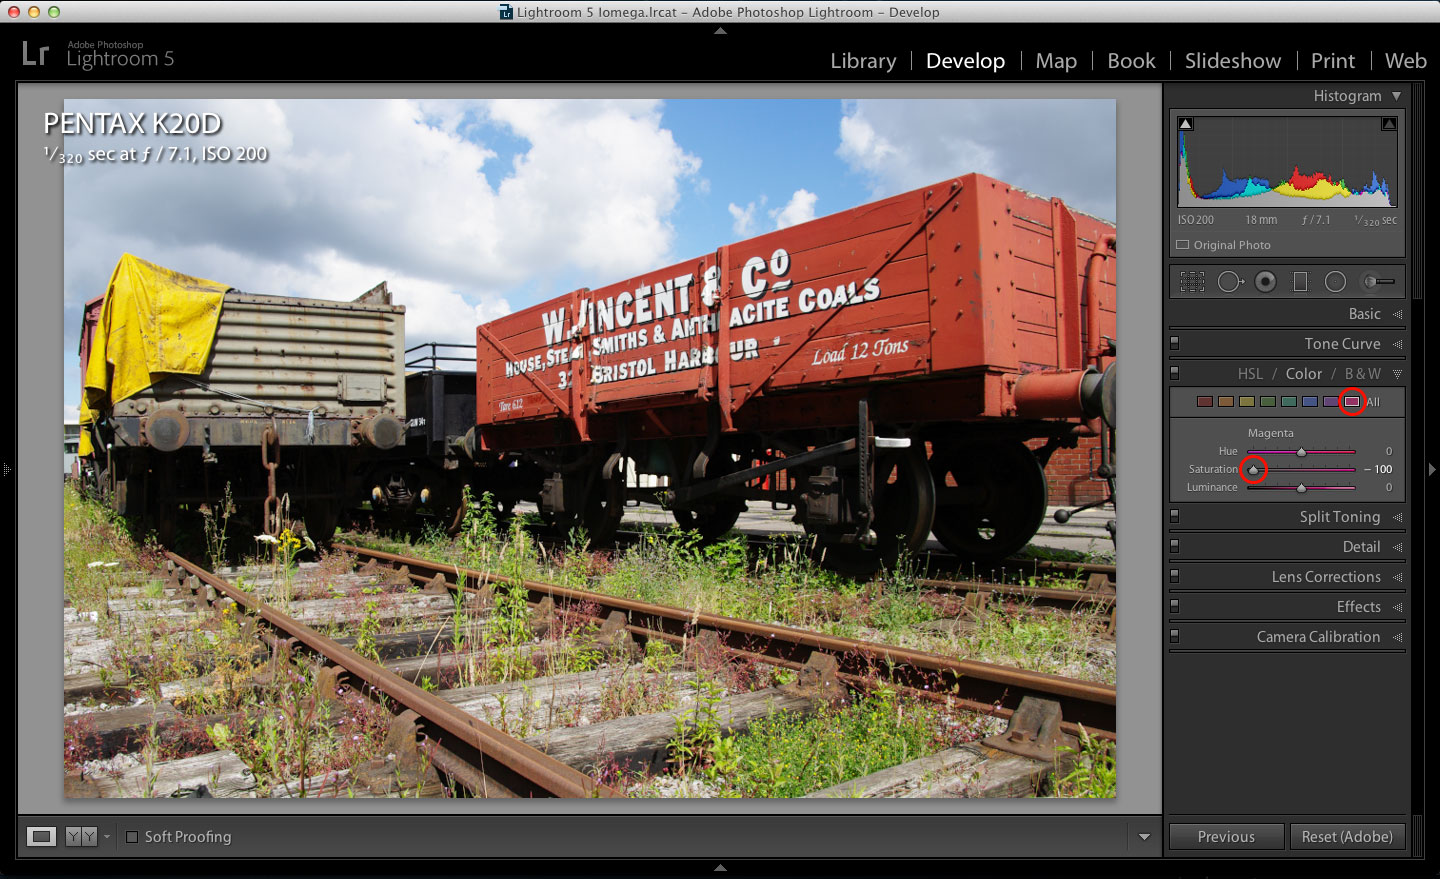1440x879 pixels.
Task: Select the Crop Overlay tool
Action: click(1192, 282)
